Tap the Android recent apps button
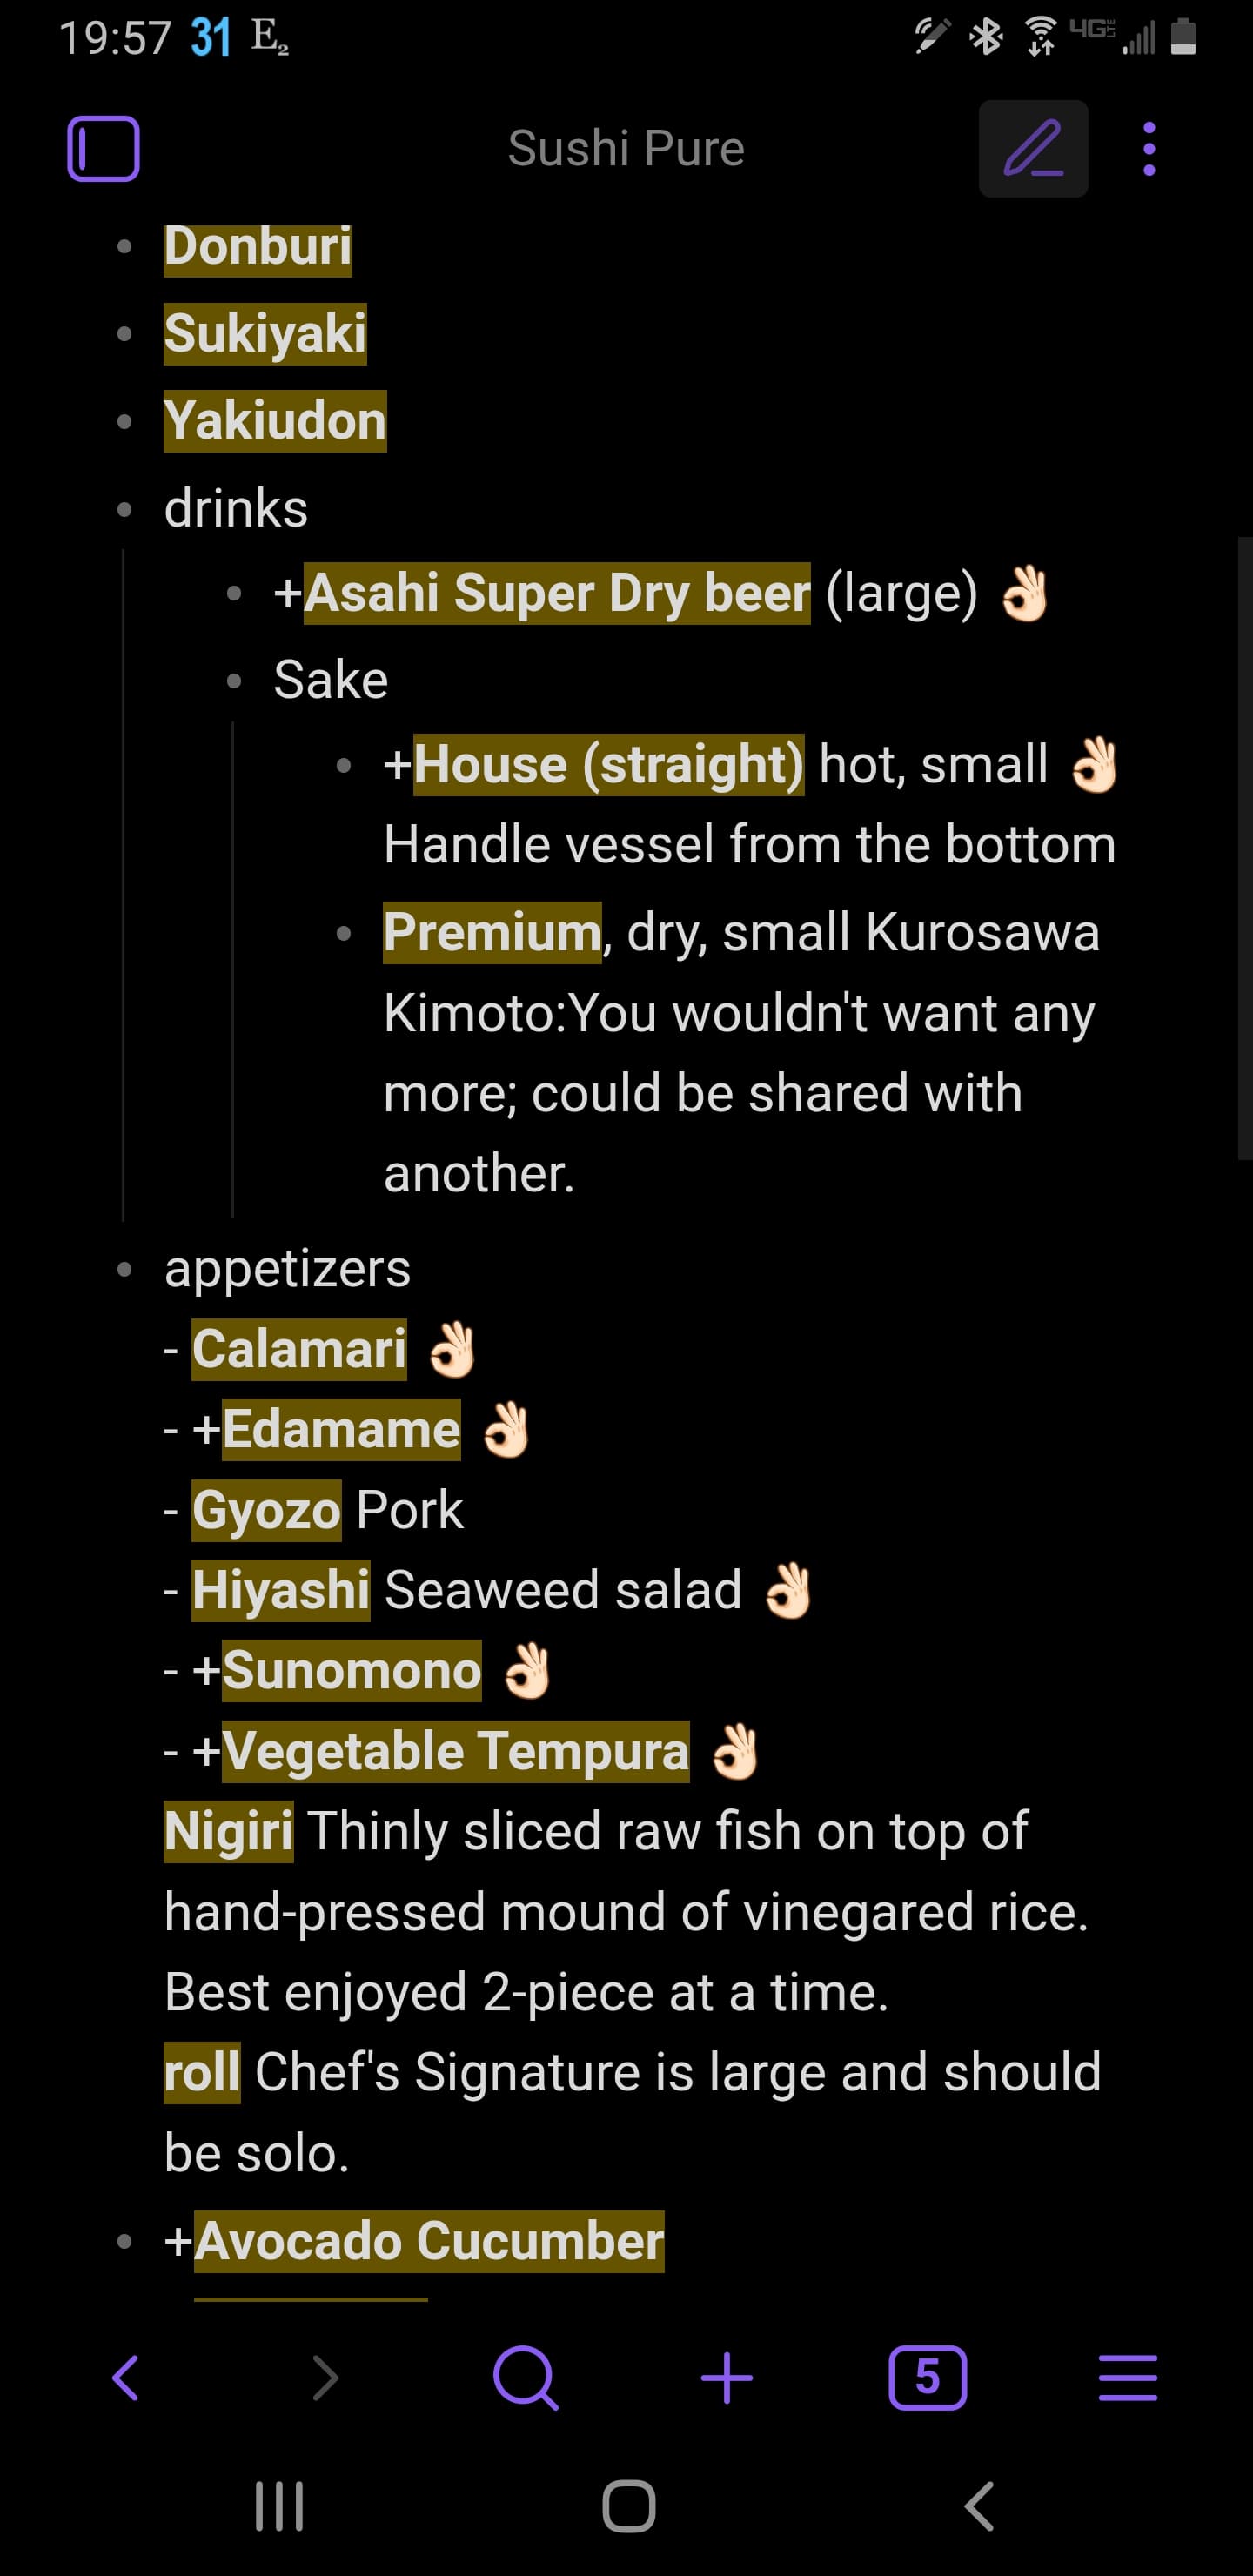1253x2576 pixels. [279, 2506]
